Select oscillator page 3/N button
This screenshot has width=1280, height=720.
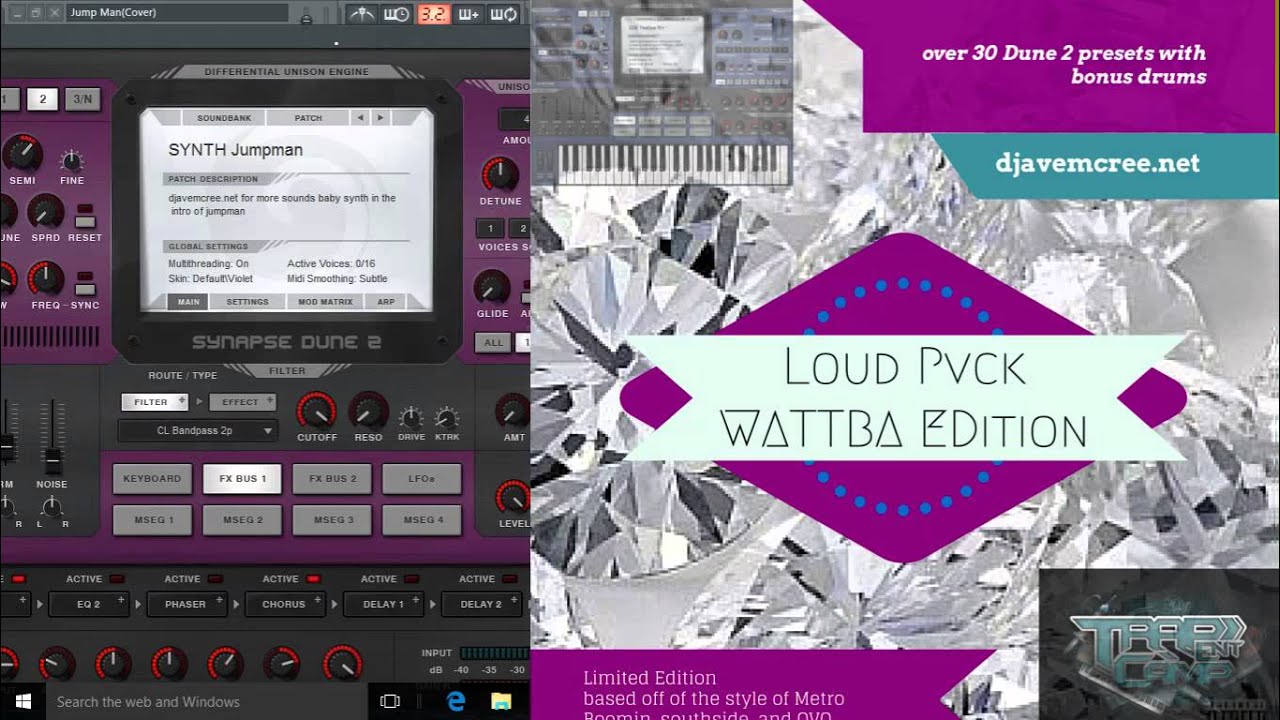click(83, 99)
